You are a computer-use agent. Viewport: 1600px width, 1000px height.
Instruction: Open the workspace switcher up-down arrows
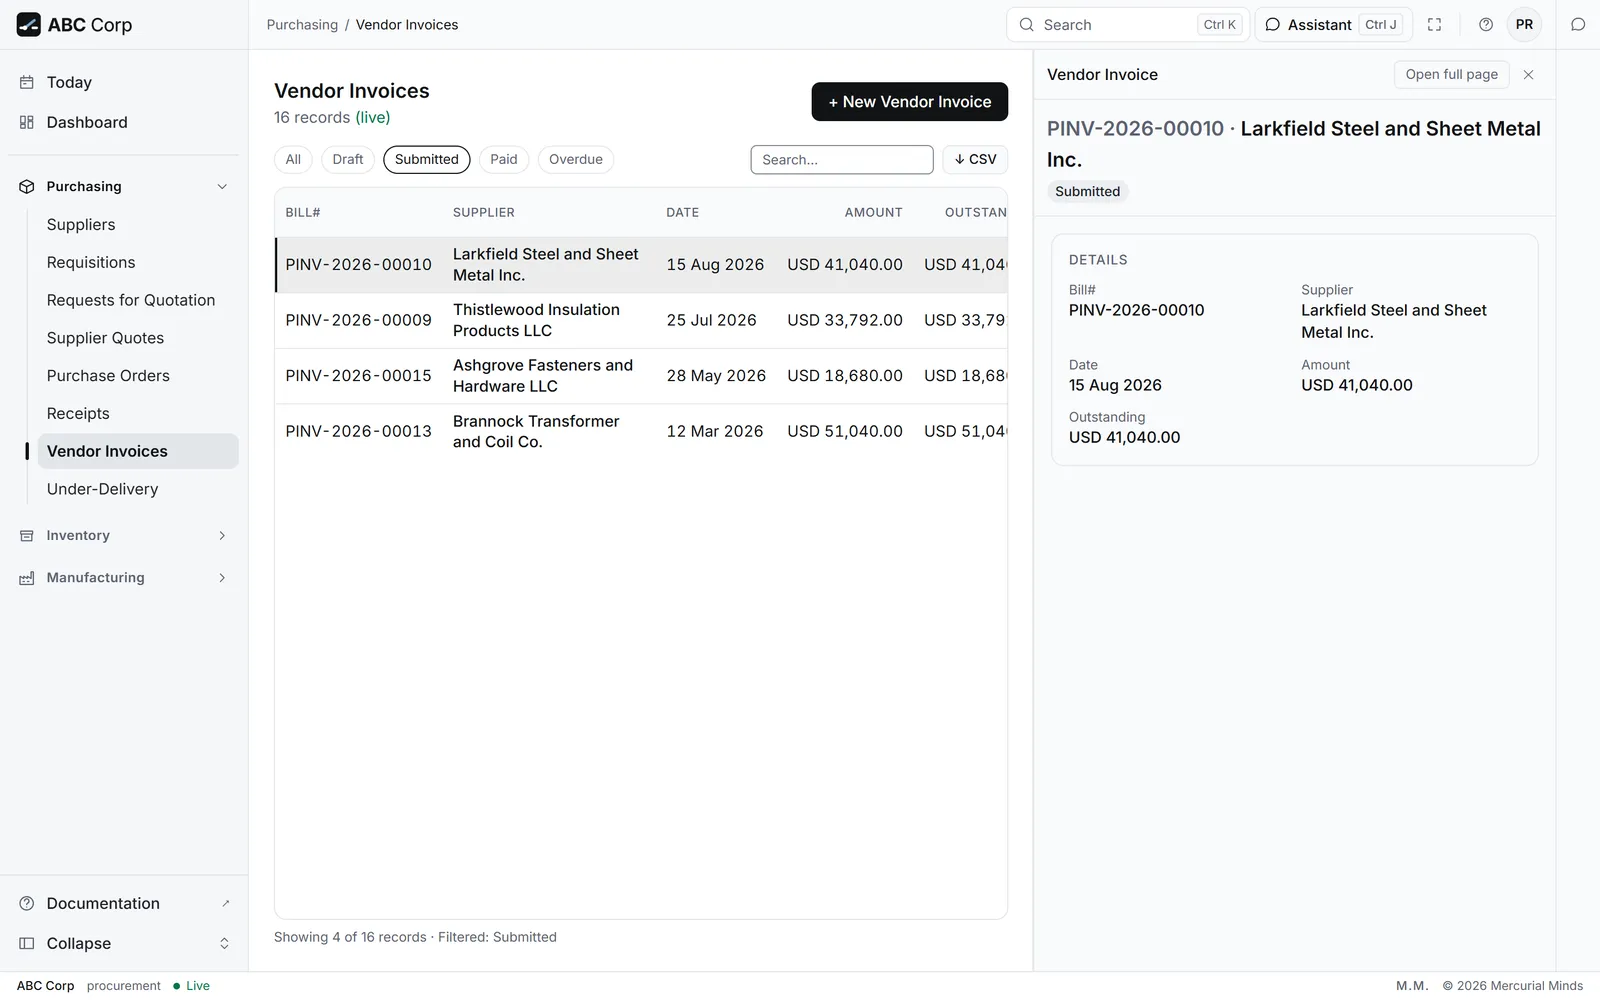pos(224,944)
